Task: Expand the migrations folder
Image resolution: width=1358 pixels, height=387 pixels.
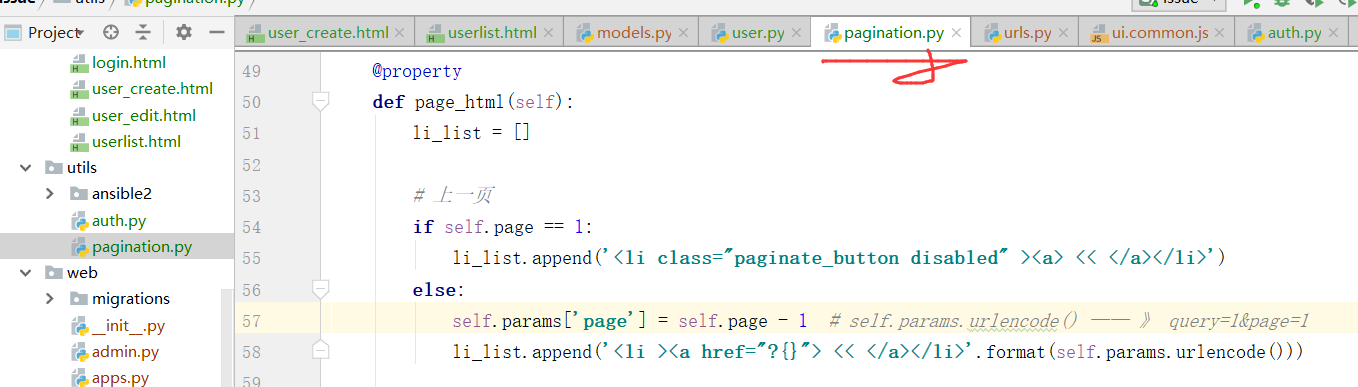Action: point(50,298)
